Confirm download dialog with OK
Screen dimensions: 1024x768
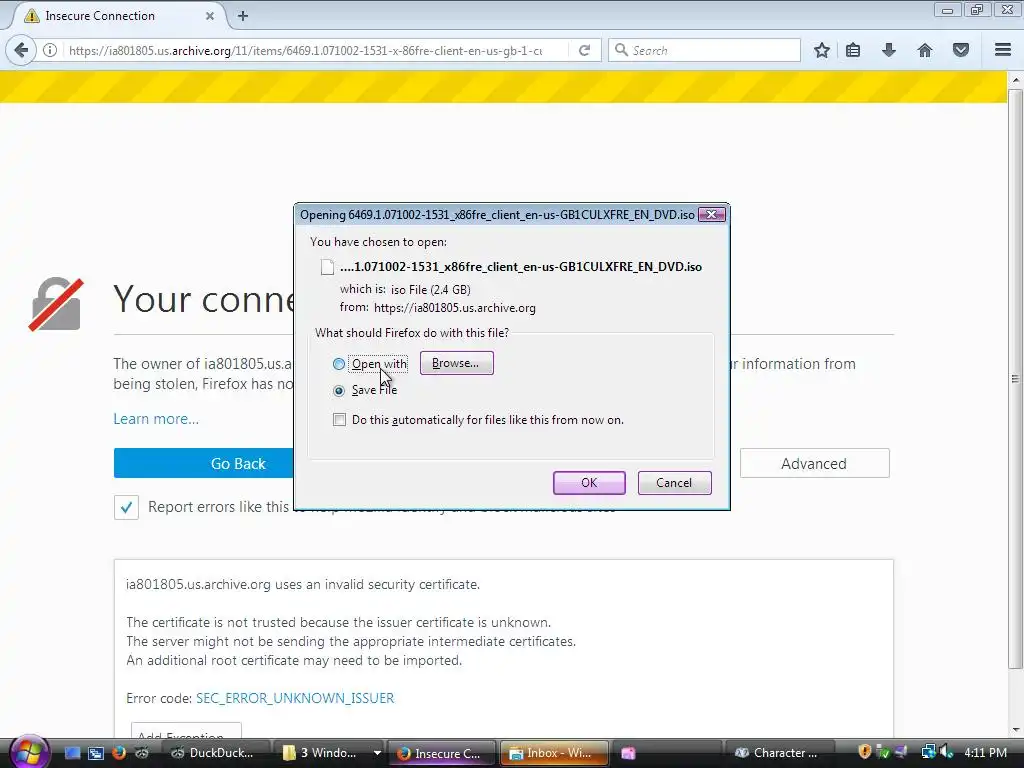pos(589,483)
